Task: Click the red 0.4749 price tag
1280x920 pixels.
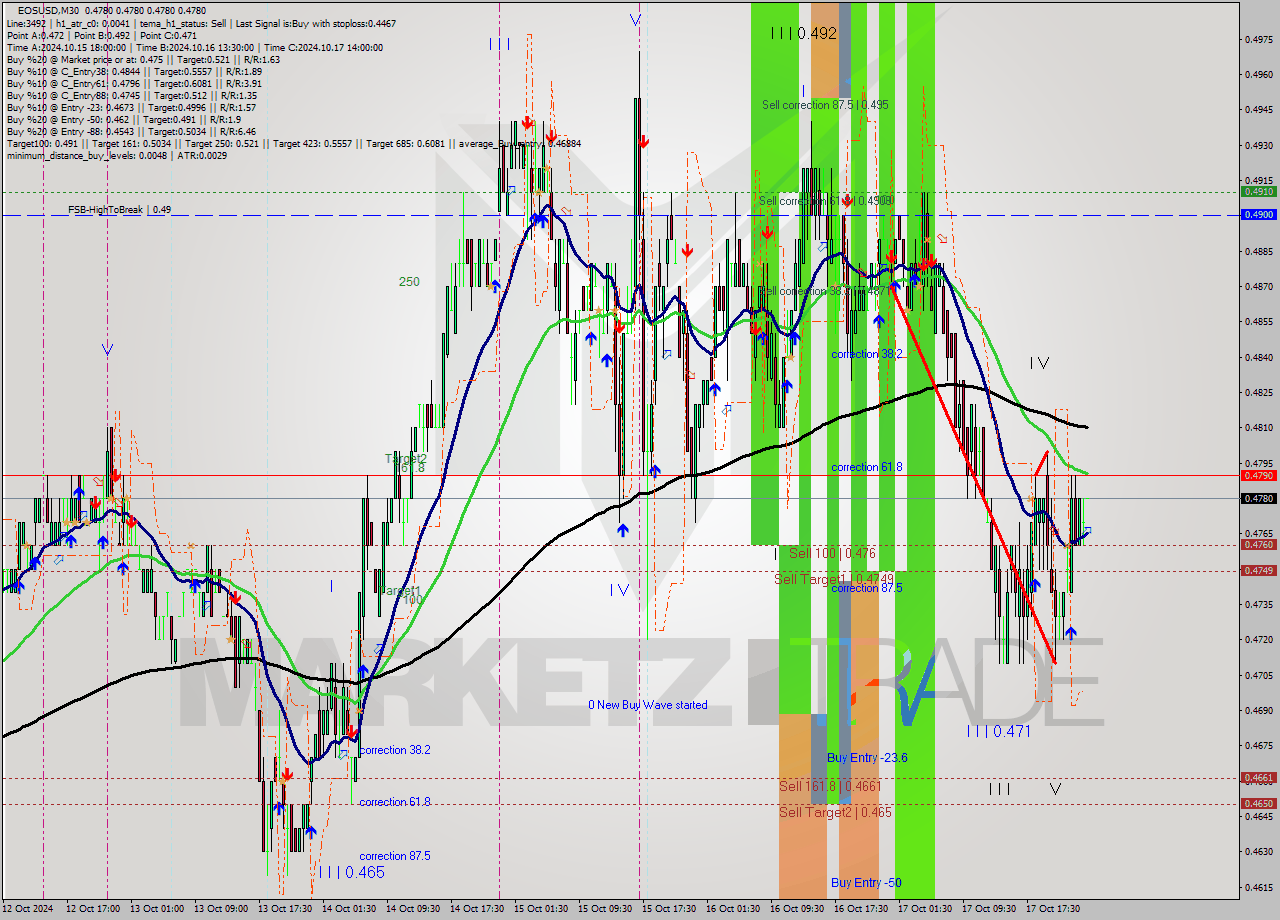Action: tap(1257, 570)
